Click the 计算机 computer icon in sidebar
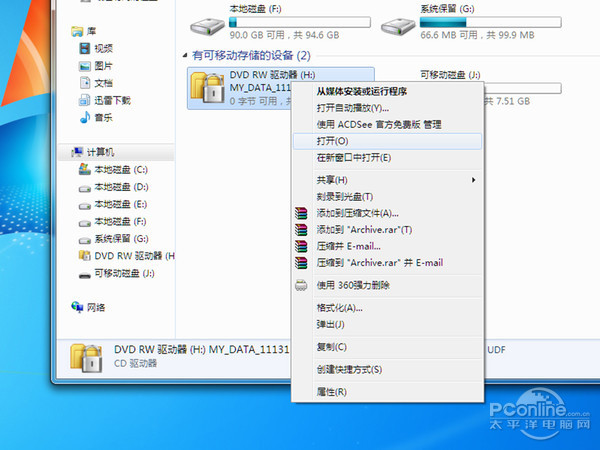Image resolution: width=600 pixels, height=450 pixels. (x=77, y=152)
